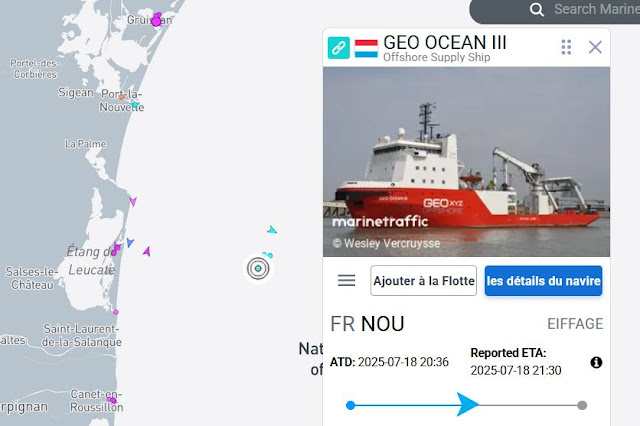Open the six-dot grid menu icon
The image size is (640, 426).
pos(566,47)
